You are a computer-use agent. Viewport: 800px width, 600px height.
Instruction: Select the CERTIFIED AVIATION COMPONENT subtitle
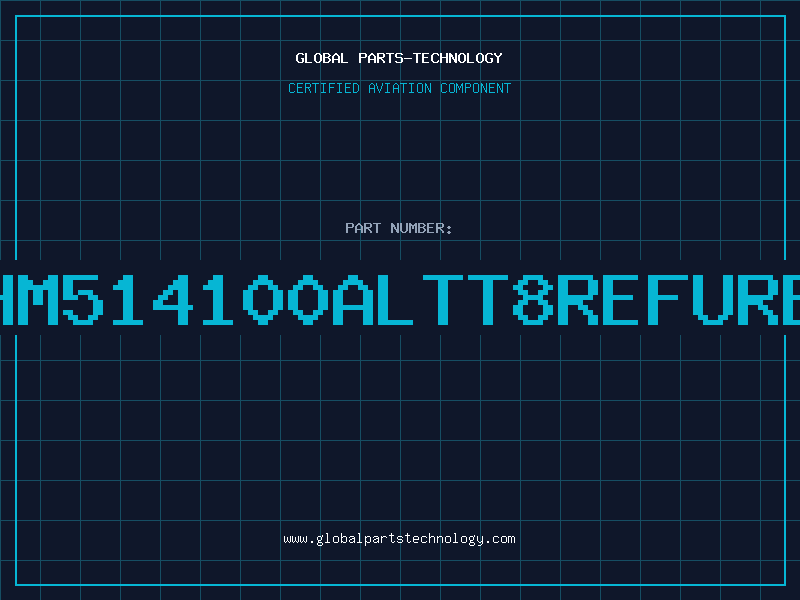pyautogui.click(x=399, y=88)
